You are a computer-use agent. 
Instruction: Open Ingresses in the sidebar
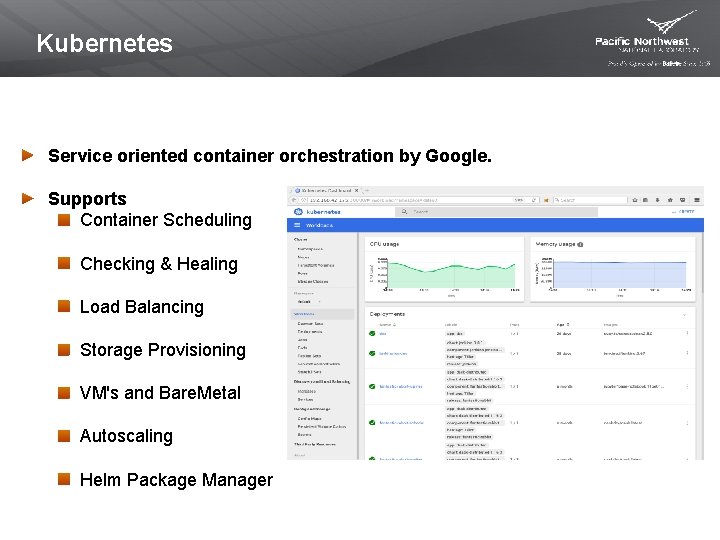coord(307,391)
